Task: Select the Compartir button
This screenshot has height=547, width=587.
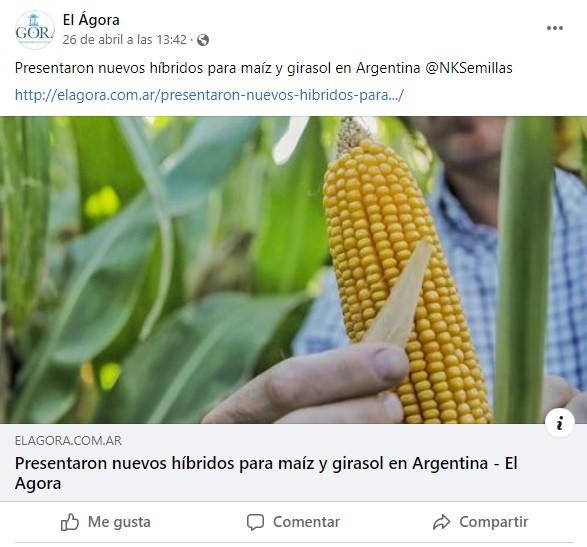Action: pyautogui.click(x=480, y=522)
